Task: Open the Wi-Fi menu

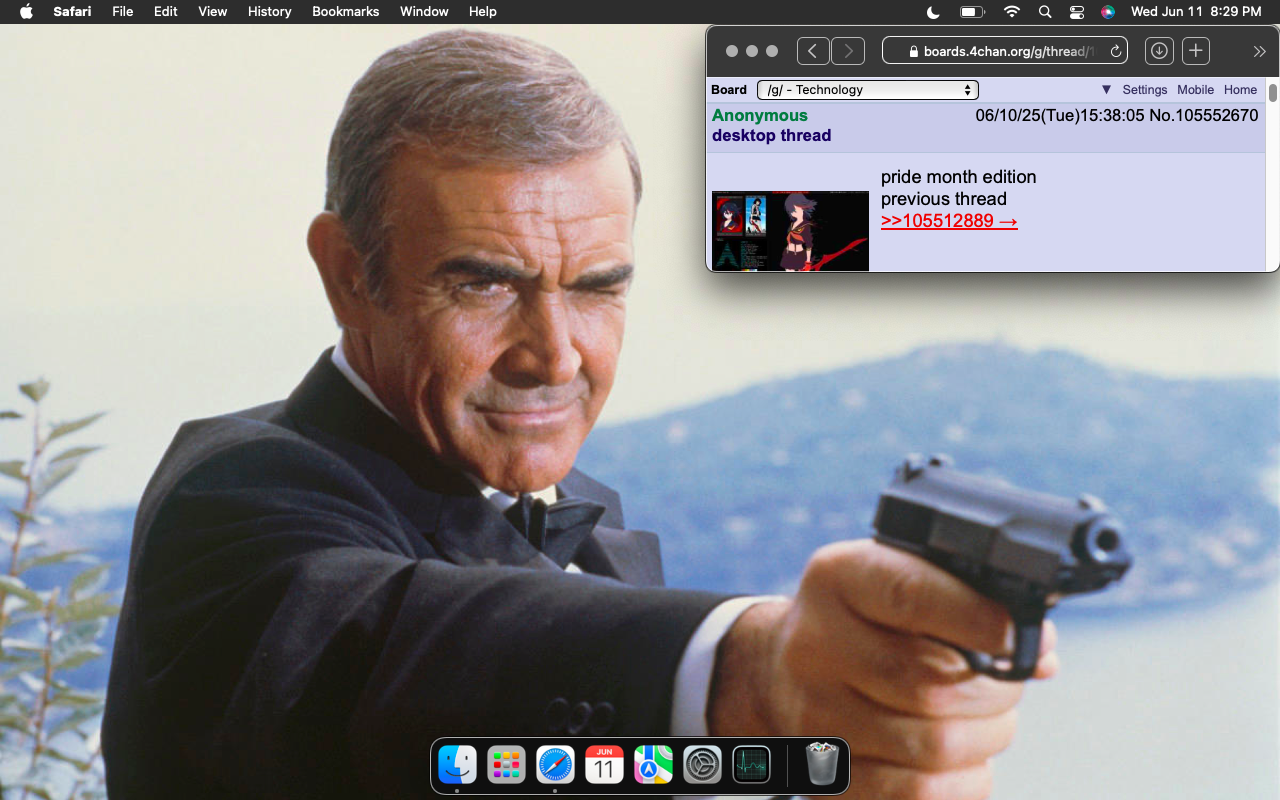Action: 1012,11
